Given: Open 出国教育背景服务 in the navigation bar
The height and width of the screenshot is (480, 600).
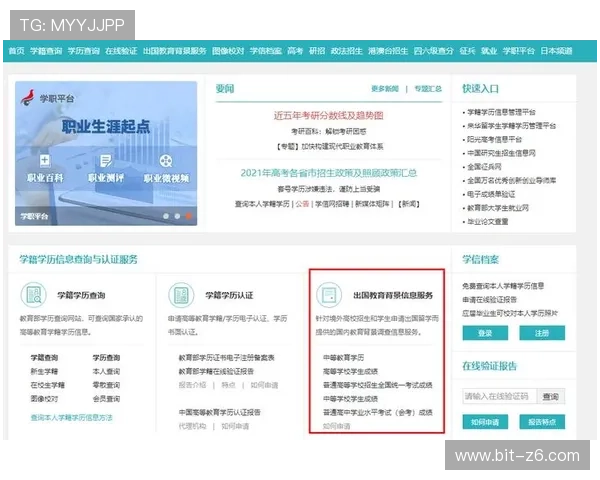Looking at the screenshot, I should point(175,51).
